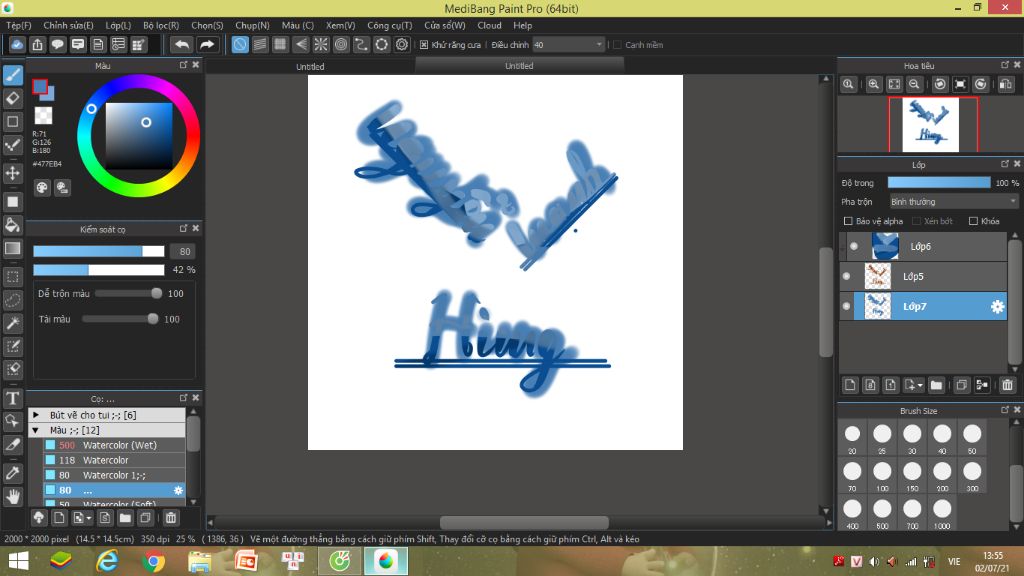Select the Eraser tool
This screenshot has width=1024, height=576.
click(13, 99)
